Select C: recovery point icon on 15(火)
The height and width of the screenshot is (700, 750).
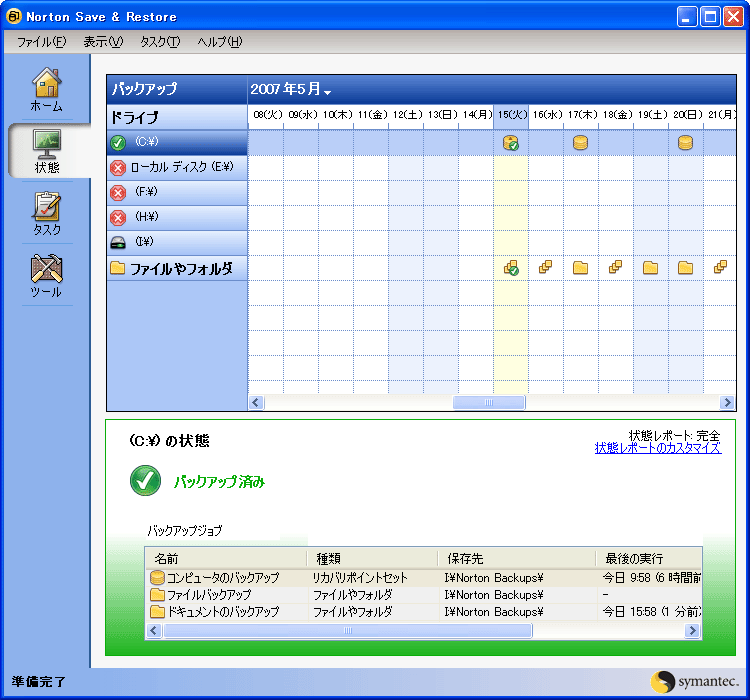tap(511, 143)
